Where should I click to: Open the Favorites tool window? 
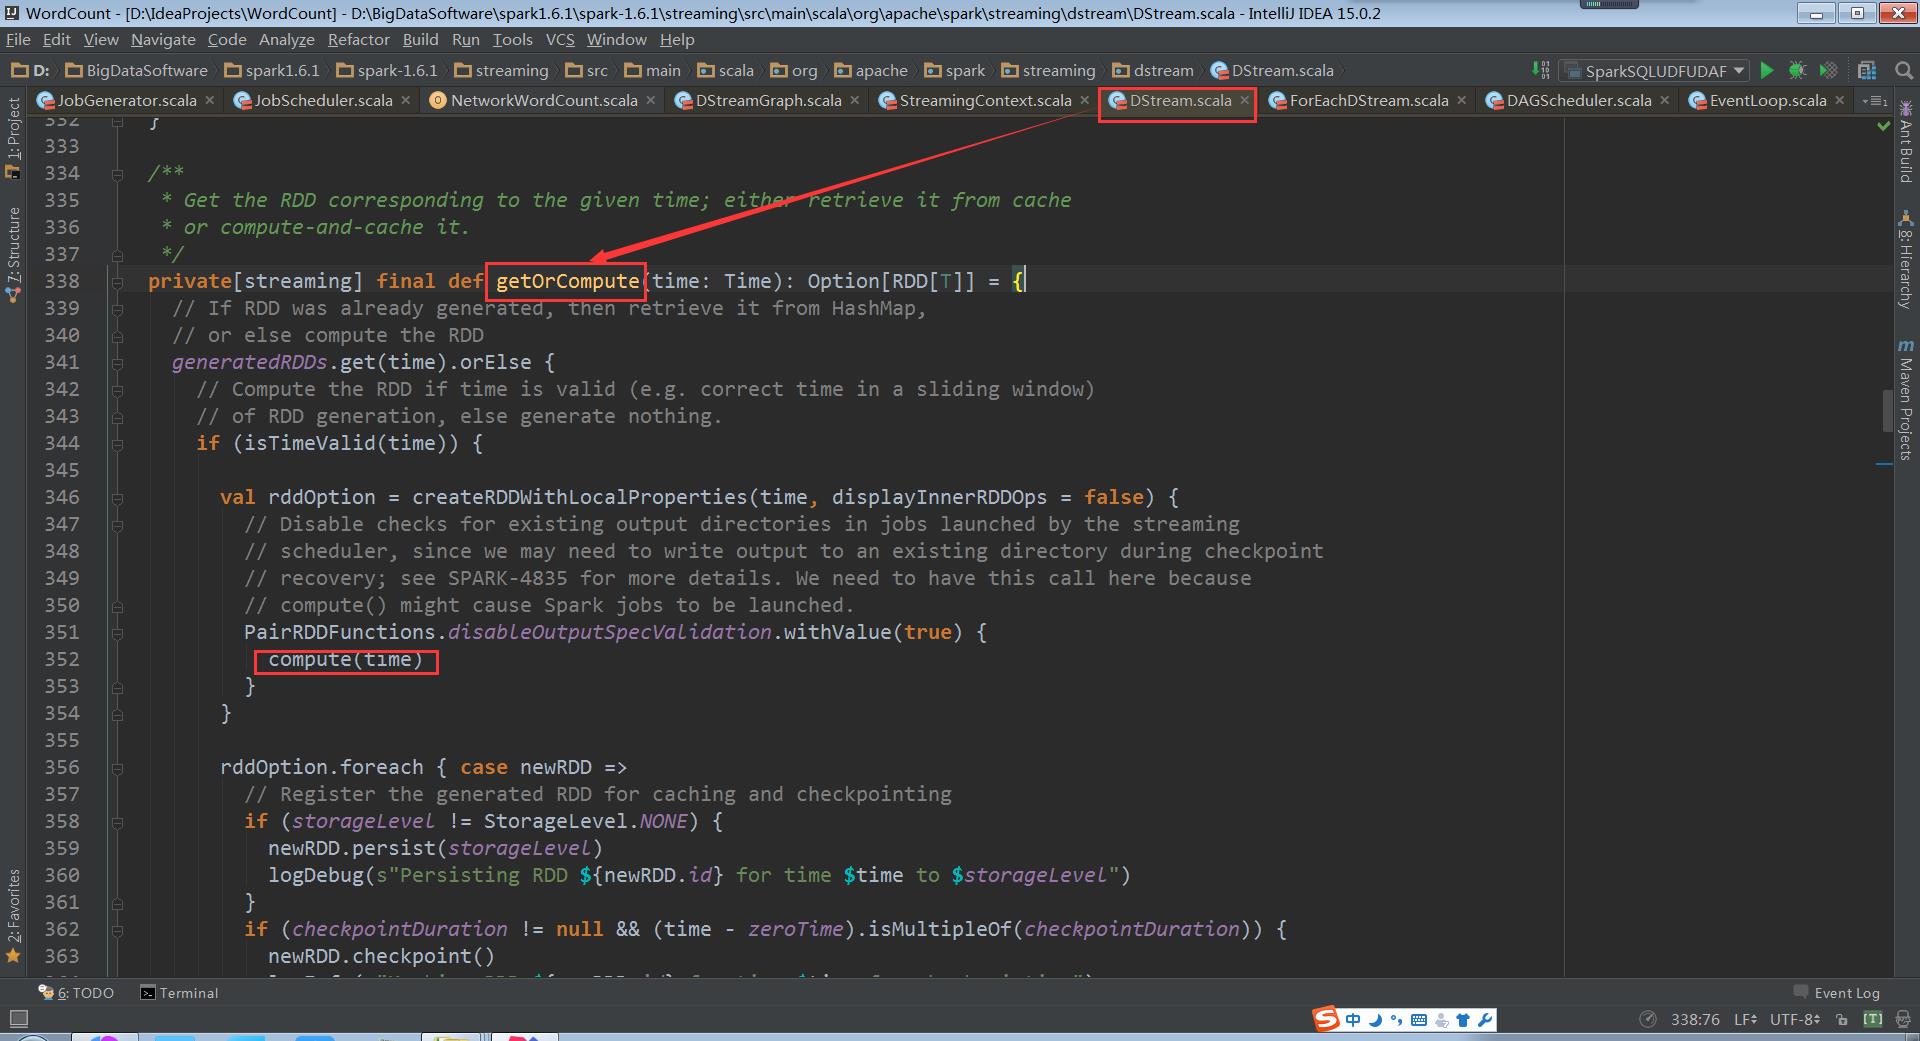13,915
